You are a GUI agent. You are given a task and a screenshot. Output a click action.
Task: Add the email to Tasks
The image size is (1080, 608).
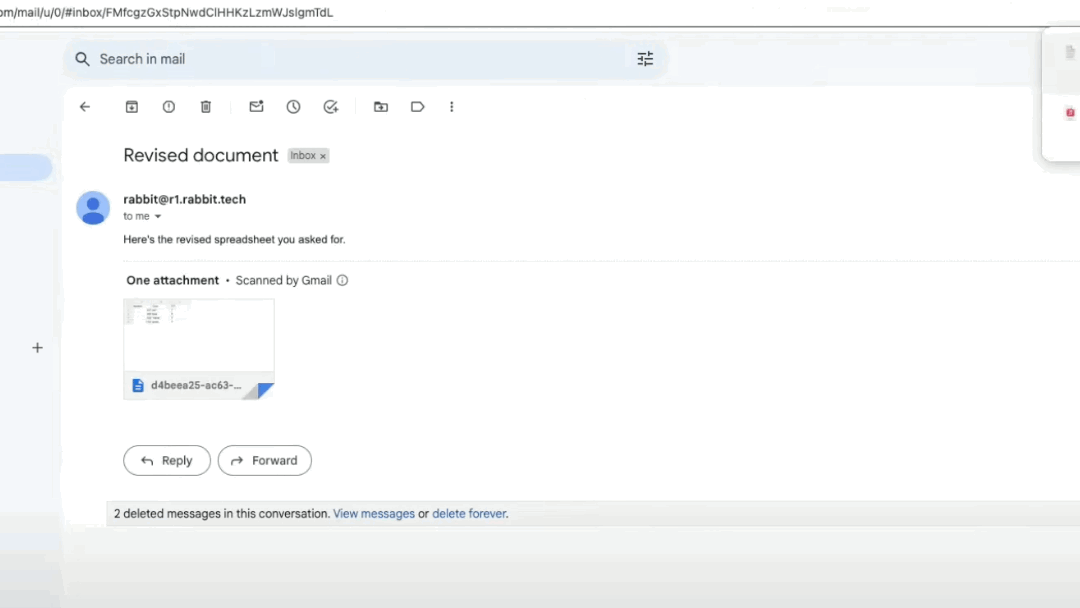331,107
